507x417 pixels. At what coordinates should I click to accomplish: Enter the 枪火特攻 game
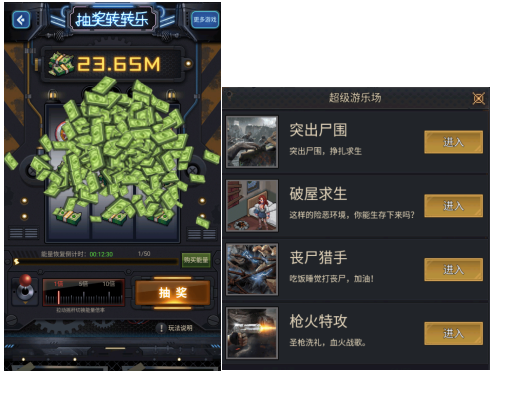pyautogui.click(x=453, y=333)
